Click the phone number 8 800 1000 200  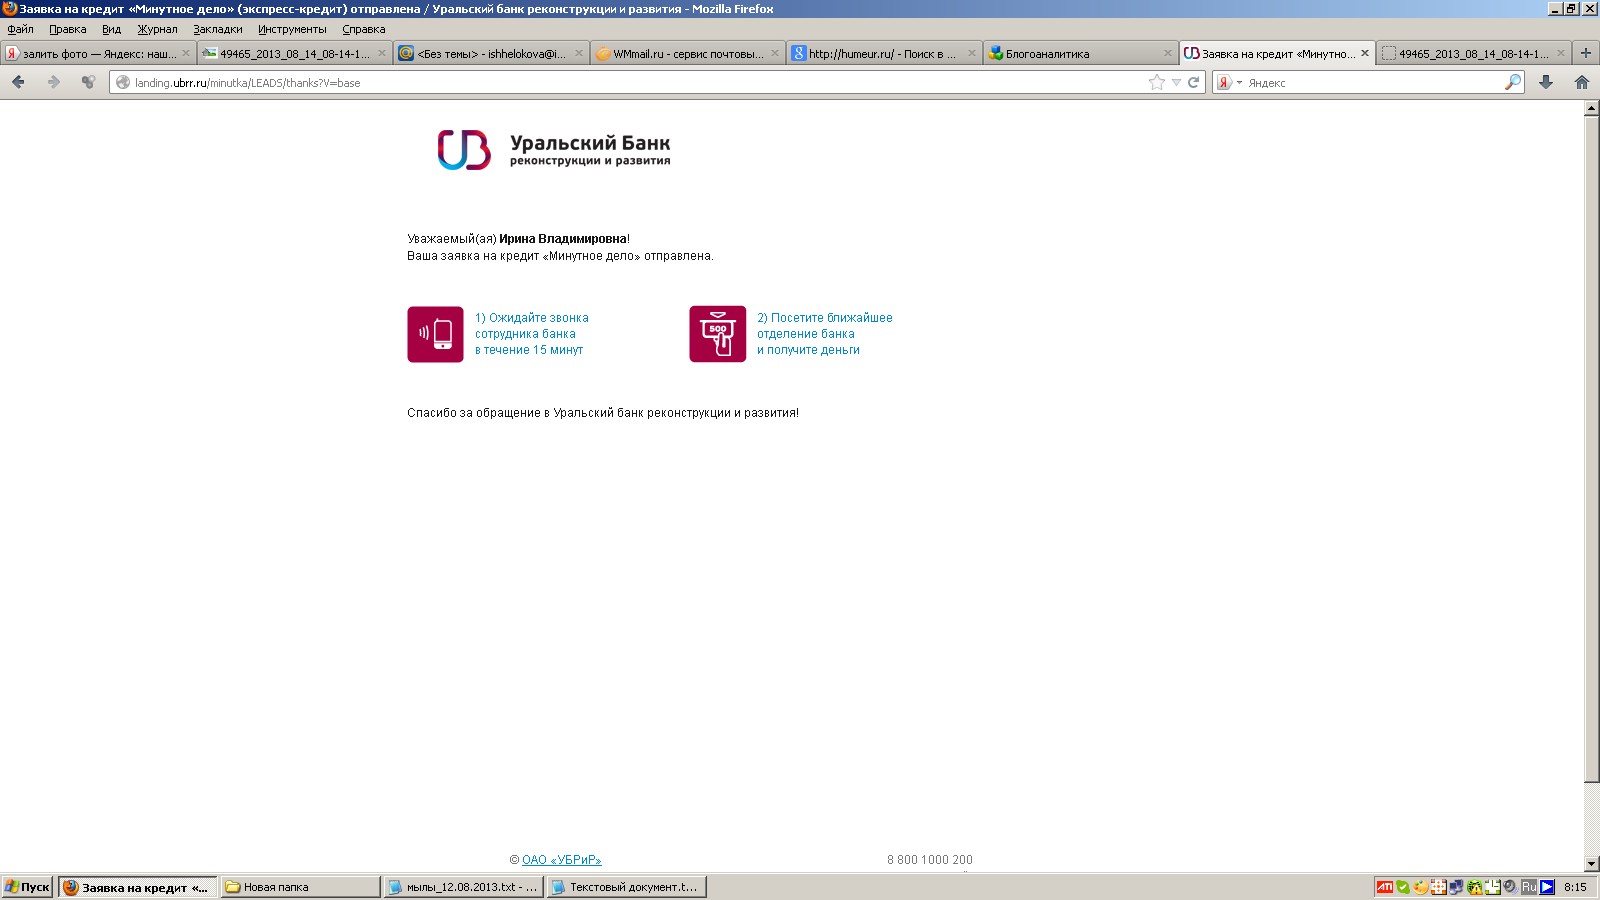pos(929,860)
